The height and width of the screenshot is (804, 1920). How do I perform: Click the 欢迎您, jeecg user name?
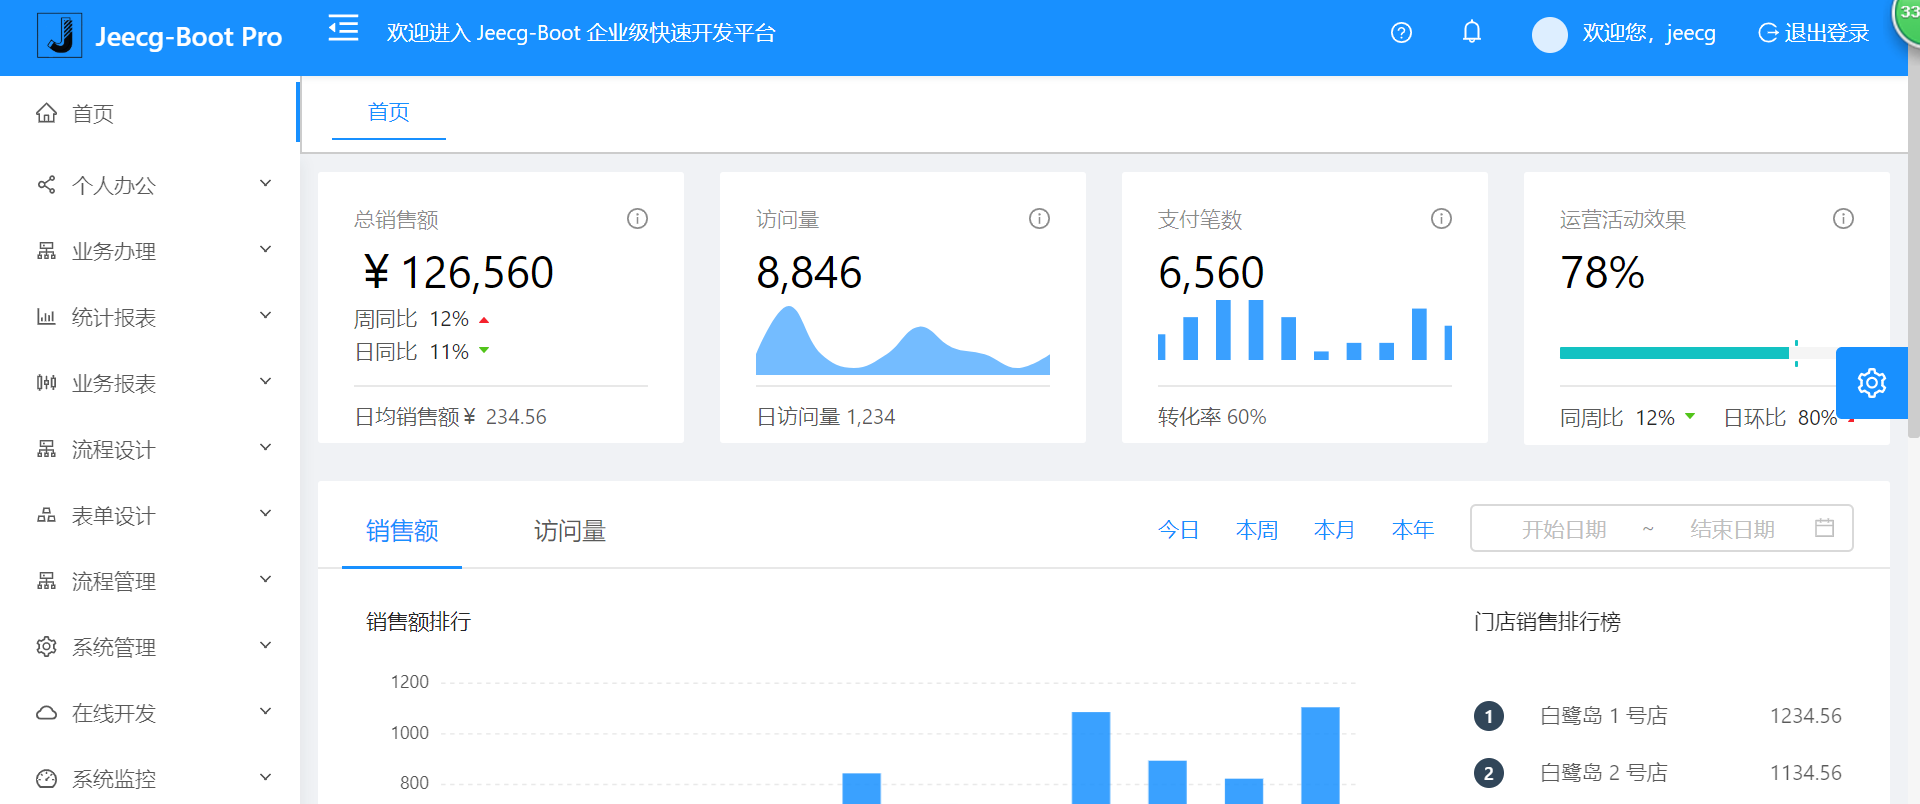[1649, 33]
